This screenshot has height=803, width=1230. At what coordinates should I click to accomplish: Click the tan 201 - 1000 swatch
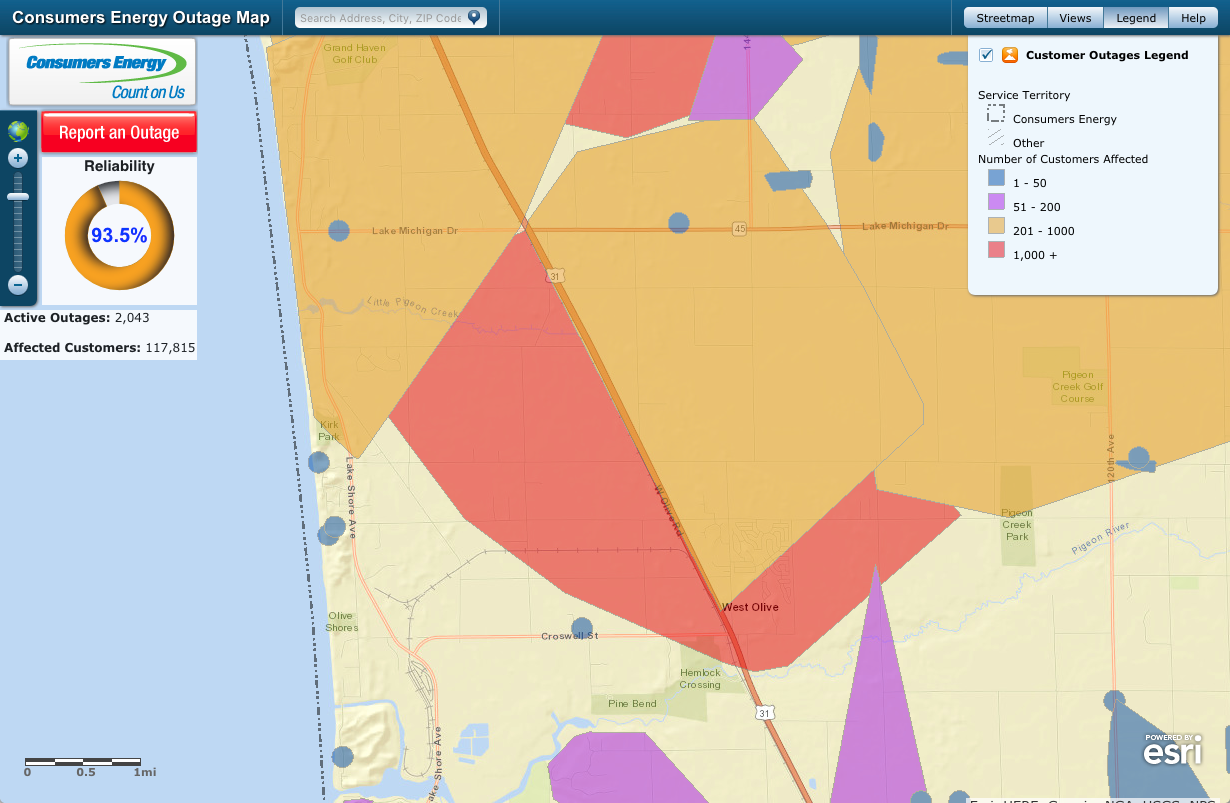coord(996,226)
